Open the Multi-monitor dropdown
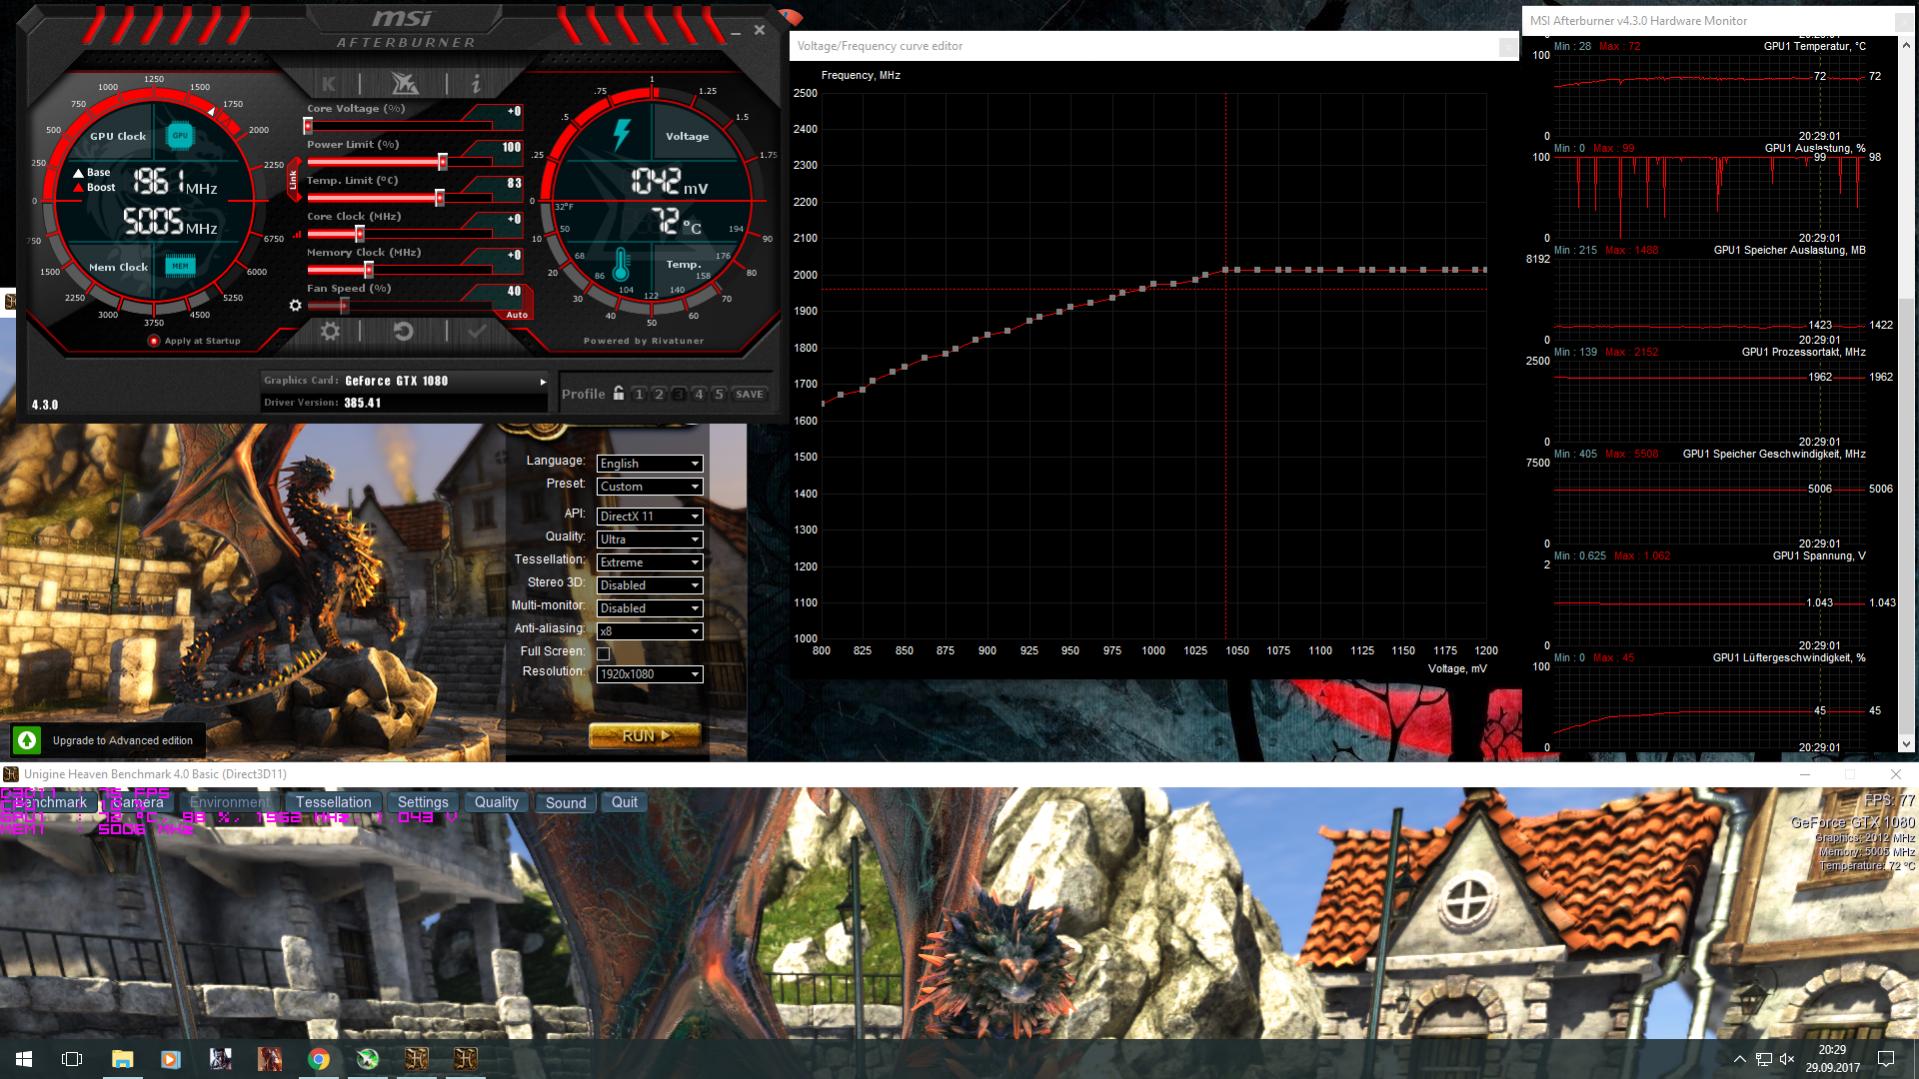 pyautogui.click(x=650, y=608)
